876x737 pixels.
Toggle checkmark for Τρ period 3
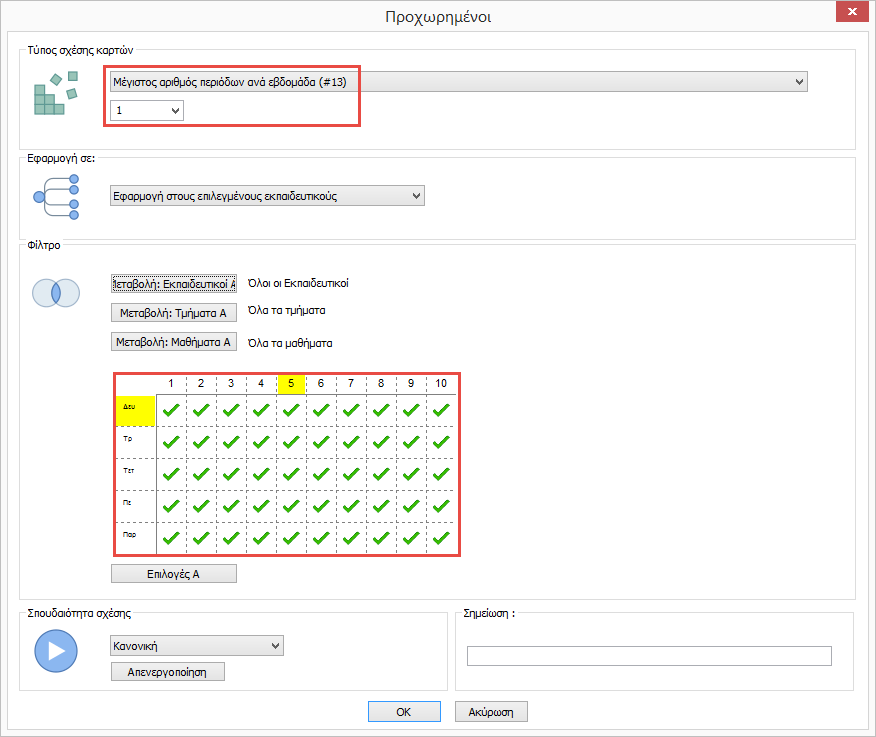coord(232,442)
